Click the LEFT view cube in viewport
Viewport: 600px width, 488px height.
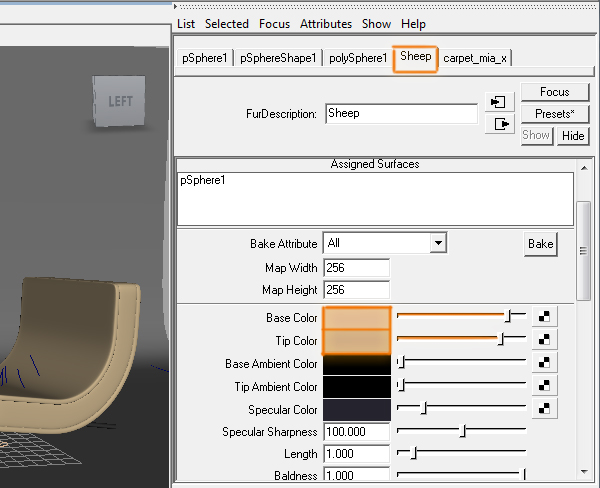[119, 101]
